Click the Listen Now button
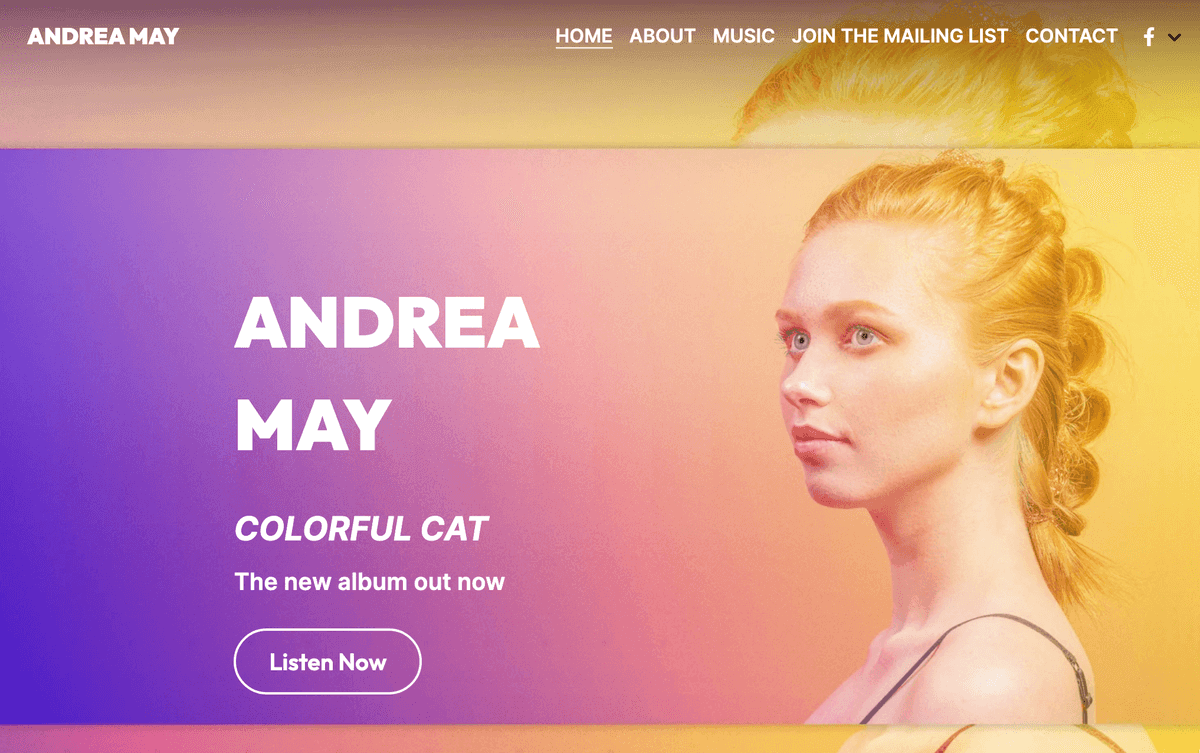1200x753 pixels. pos(328,661)
